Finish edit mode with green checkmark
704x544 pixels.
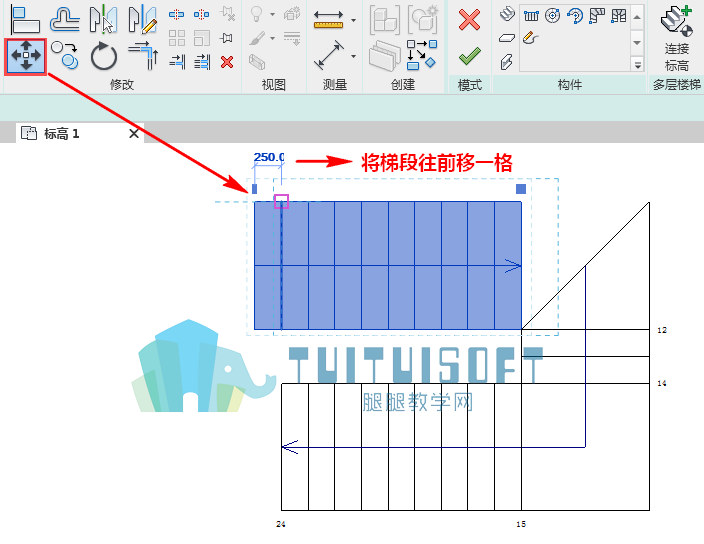point(470,57)
